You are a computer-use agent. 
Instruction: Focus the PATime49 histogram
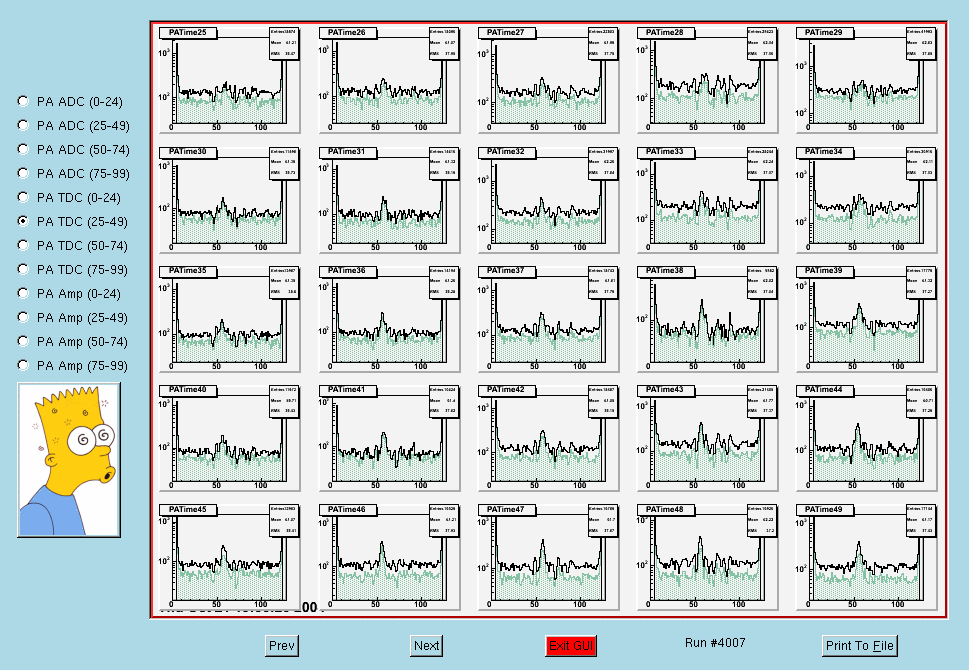coord(866,558)
